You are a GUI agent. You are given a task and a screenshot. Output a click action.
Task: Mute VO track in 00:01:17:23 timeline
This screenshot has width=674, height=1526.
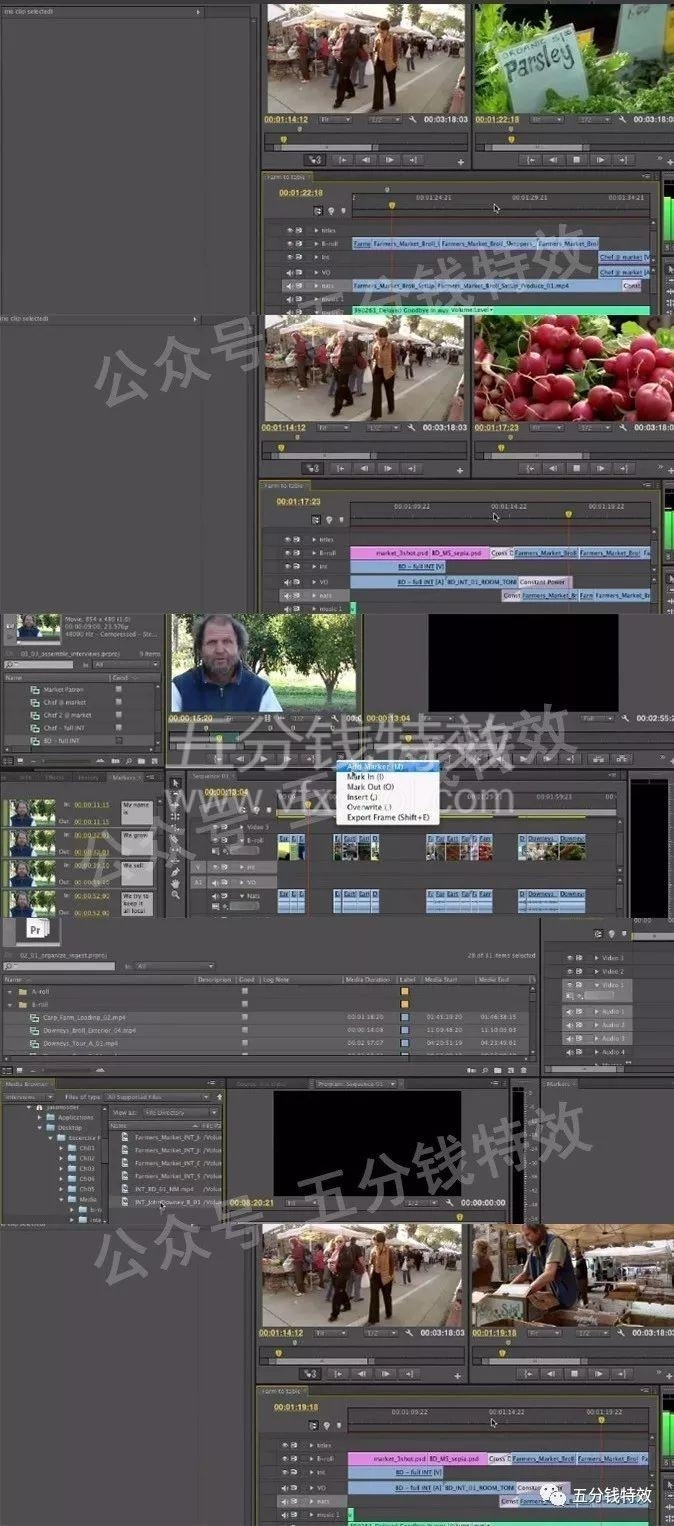pyautogui.click(x=290, y=581)
